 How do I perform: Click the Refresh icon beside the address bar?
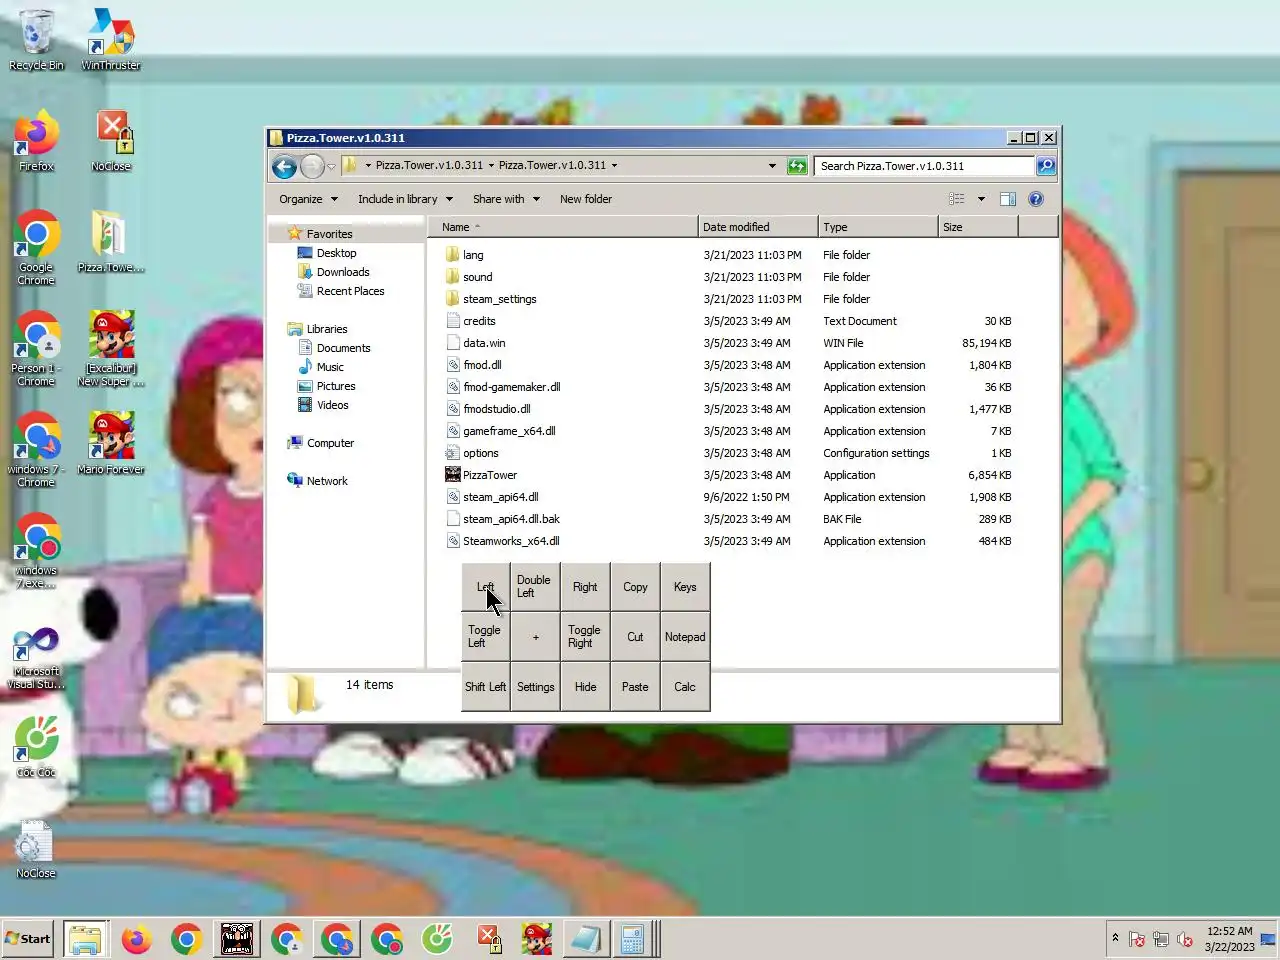(x=797, y=166)
